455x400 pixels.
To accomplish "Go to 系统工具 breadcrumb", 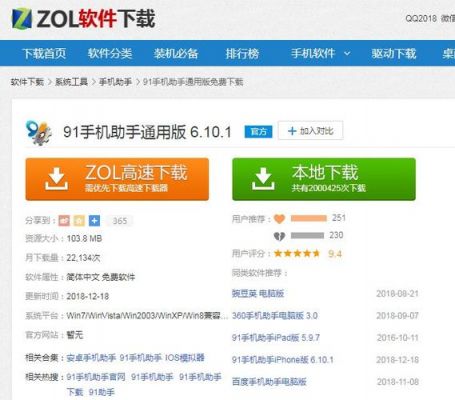I will (71, 82).
